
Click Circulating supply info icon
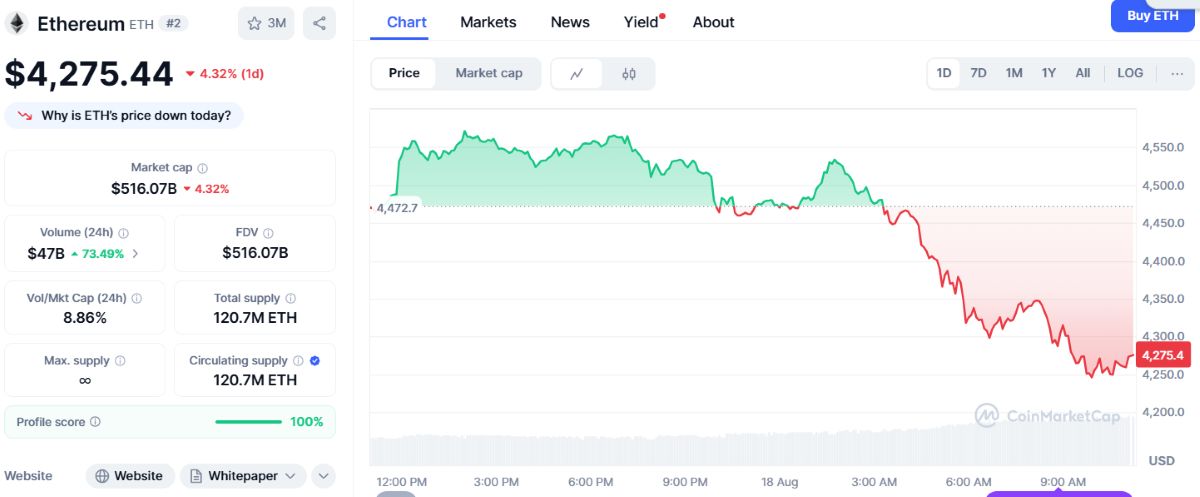(x=298, y=360)
